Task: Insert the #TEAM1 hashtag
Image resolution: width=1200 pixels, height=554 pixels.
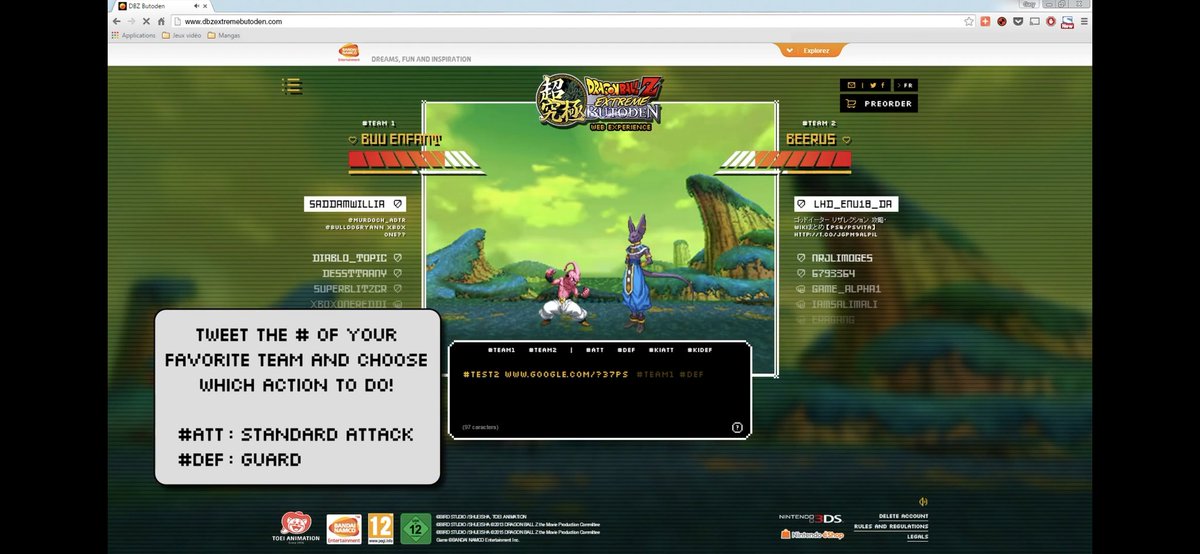Action: (501, 350)
